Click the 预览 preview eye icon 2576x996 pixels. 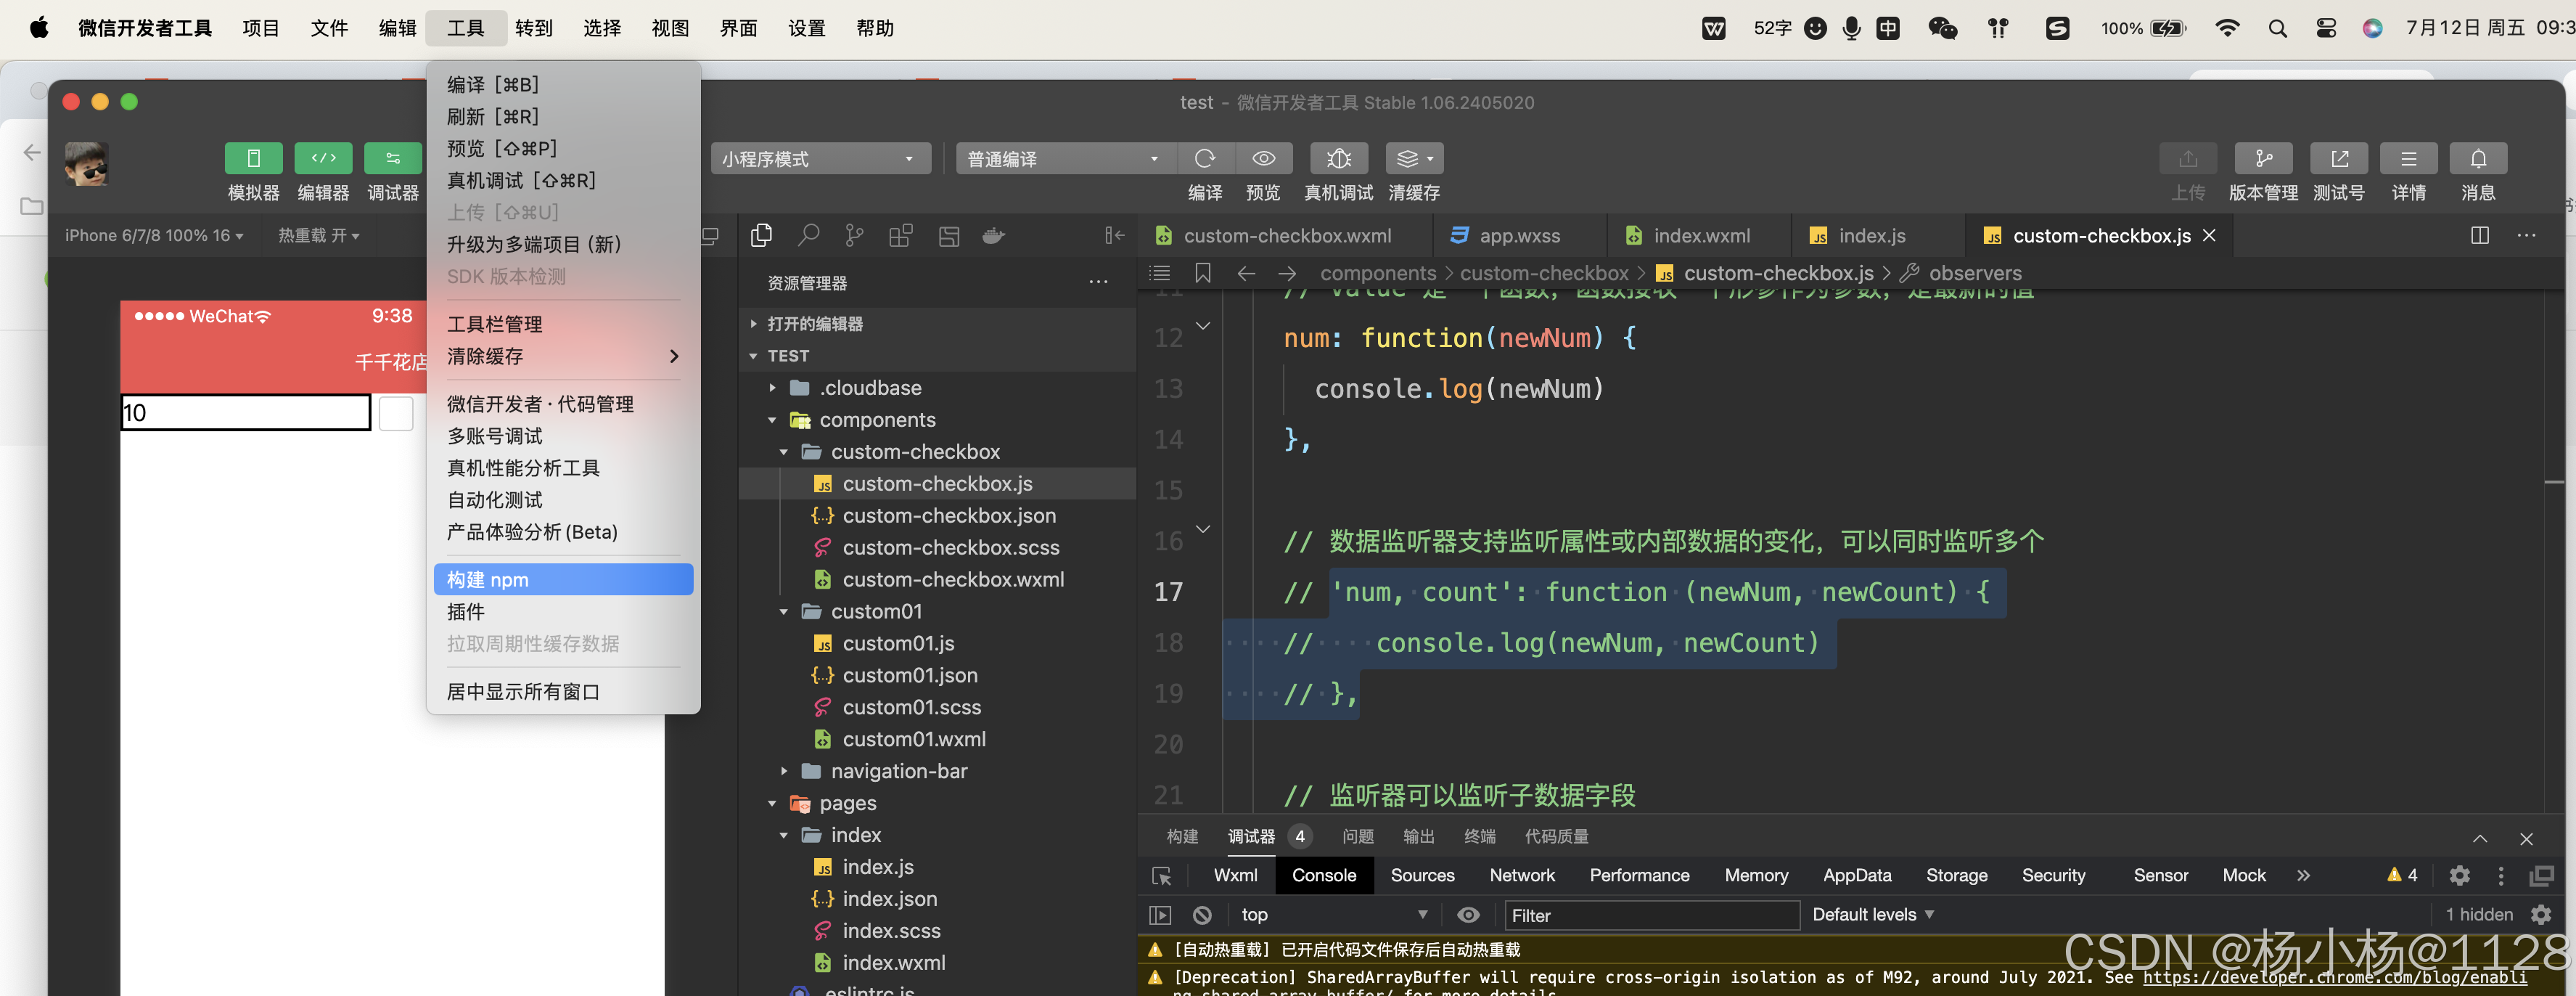pyautogui.click(x=1263, y=158)
